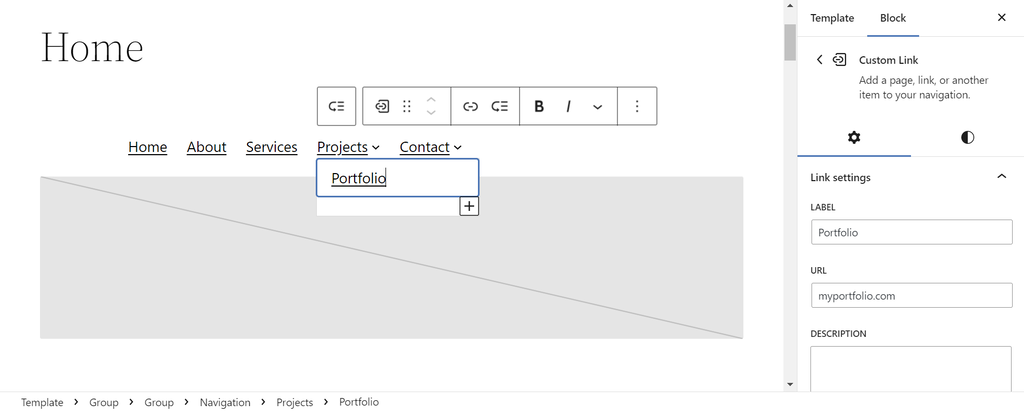Switch to the Template tab

pos(832,18)
